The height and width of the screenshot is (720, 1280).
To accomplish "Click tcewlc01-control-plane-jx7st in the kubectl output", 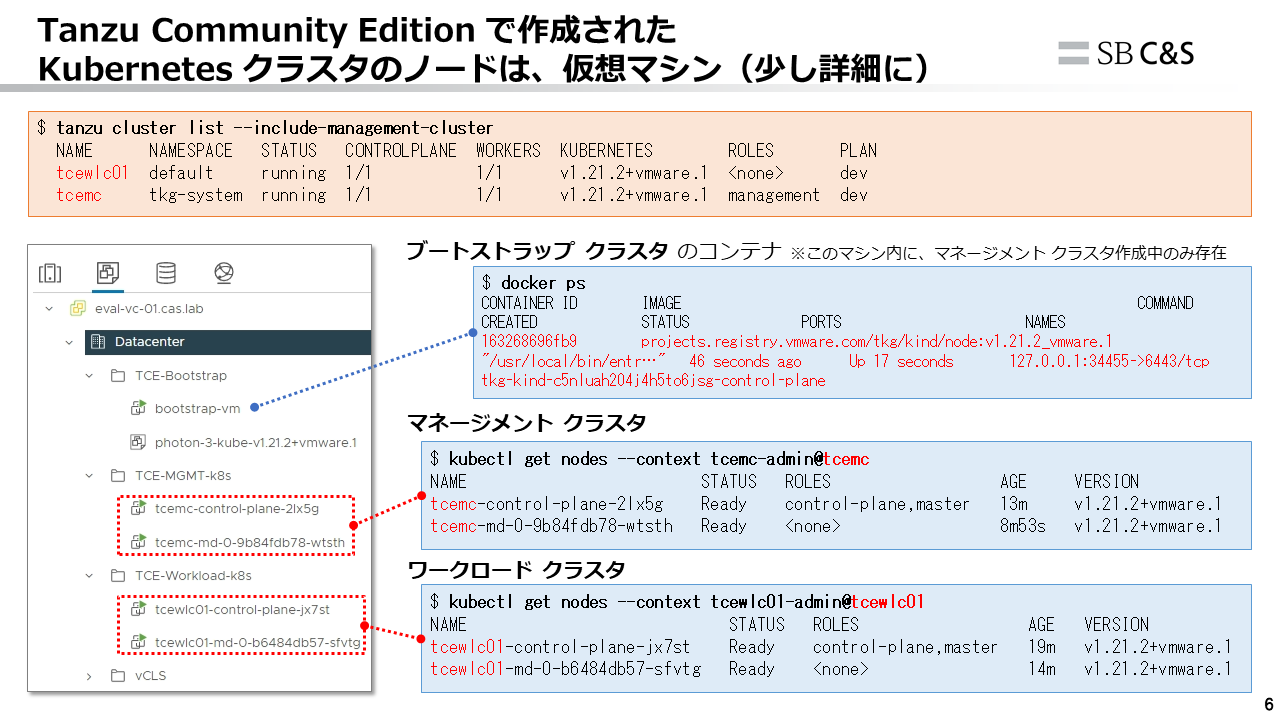I will pyautogui.click(x=560, y=647).
